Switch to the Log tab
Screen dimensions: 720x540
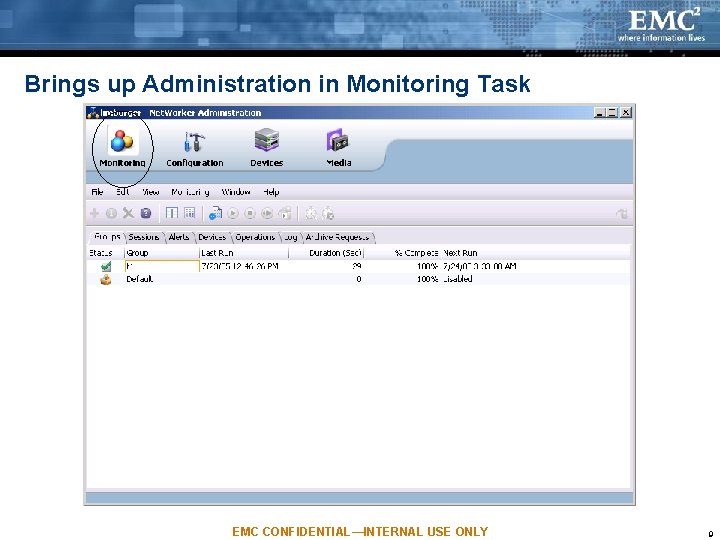(x=291, y=237)
